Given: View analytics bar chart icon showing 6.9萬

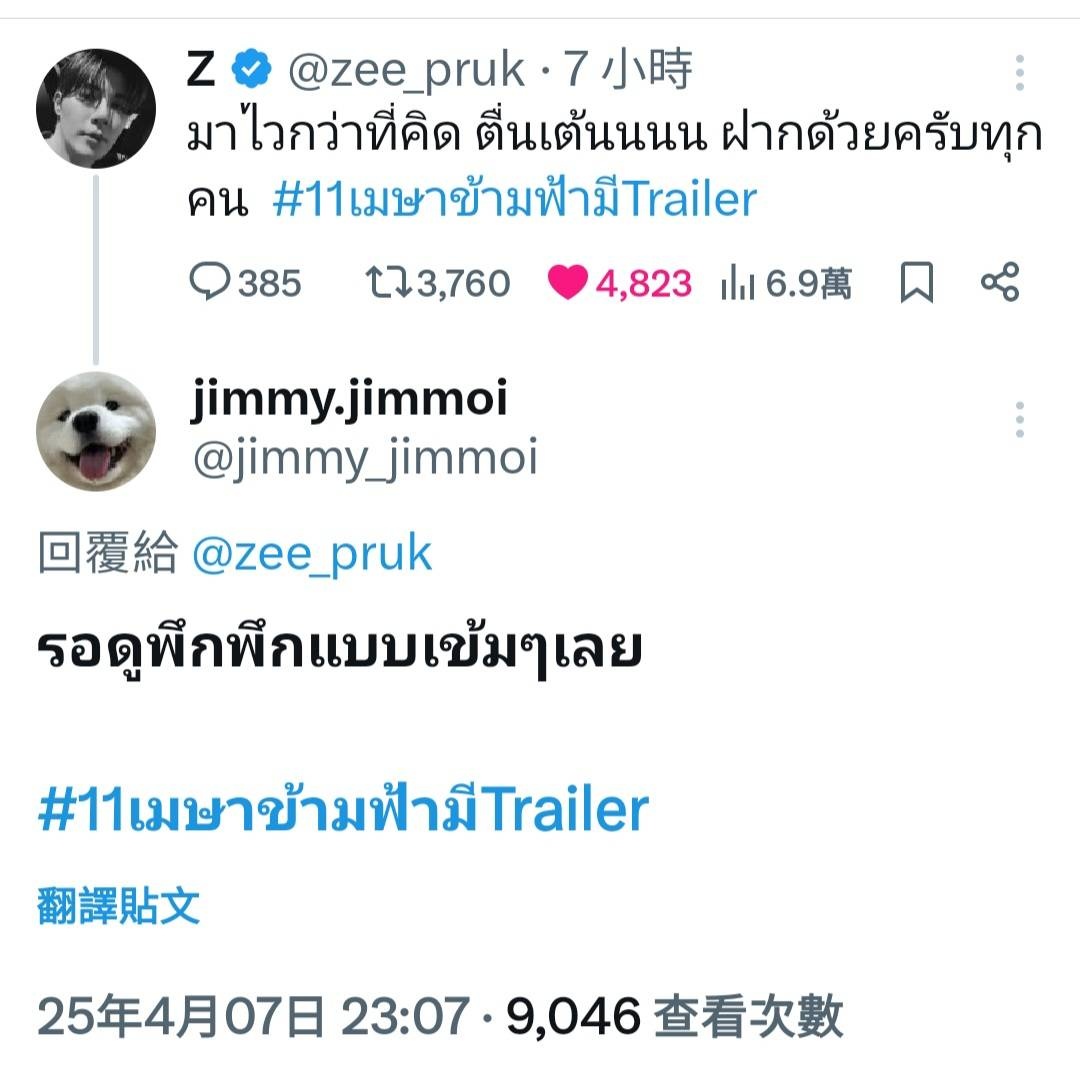Looking at the screenshot, I should 738,284.
